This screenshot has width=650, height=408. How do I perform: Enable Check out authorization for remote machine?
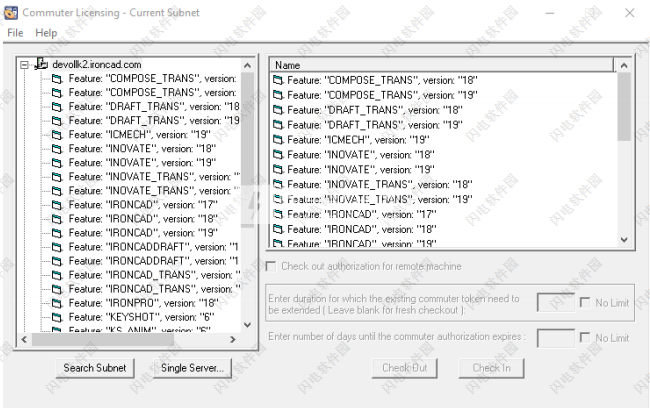pos(271,266)
